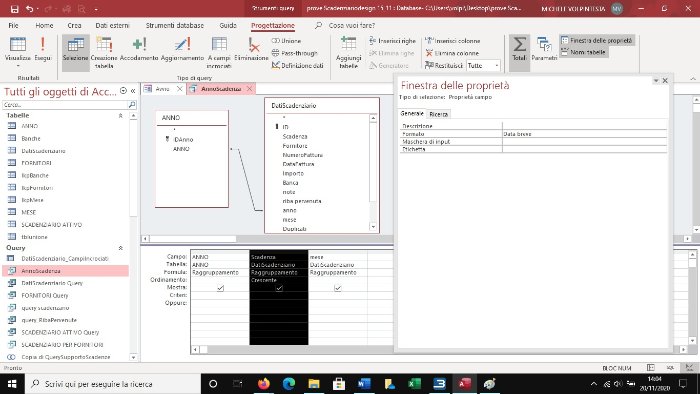Collapse the ribbon with the arrow

pos(693,79)
